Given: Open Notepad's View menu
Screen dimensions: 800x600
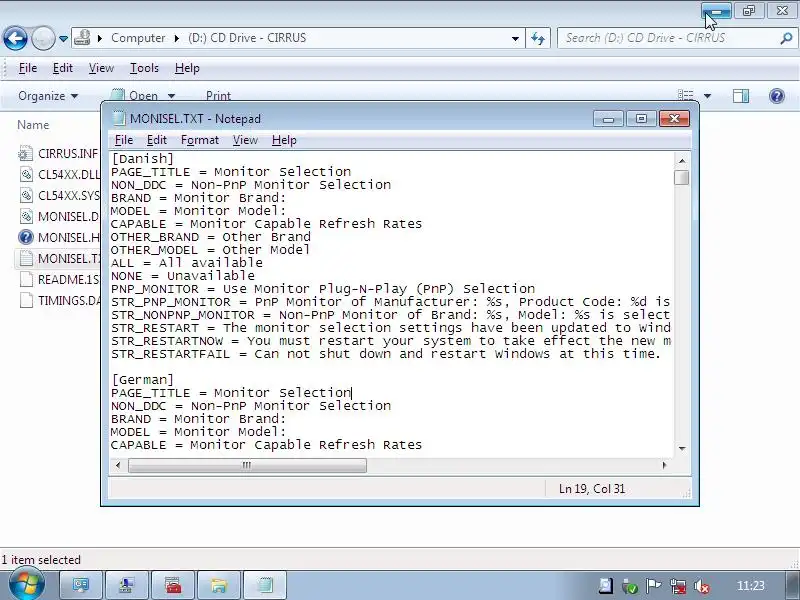Looking at the screenshot, I should [245, 140].
